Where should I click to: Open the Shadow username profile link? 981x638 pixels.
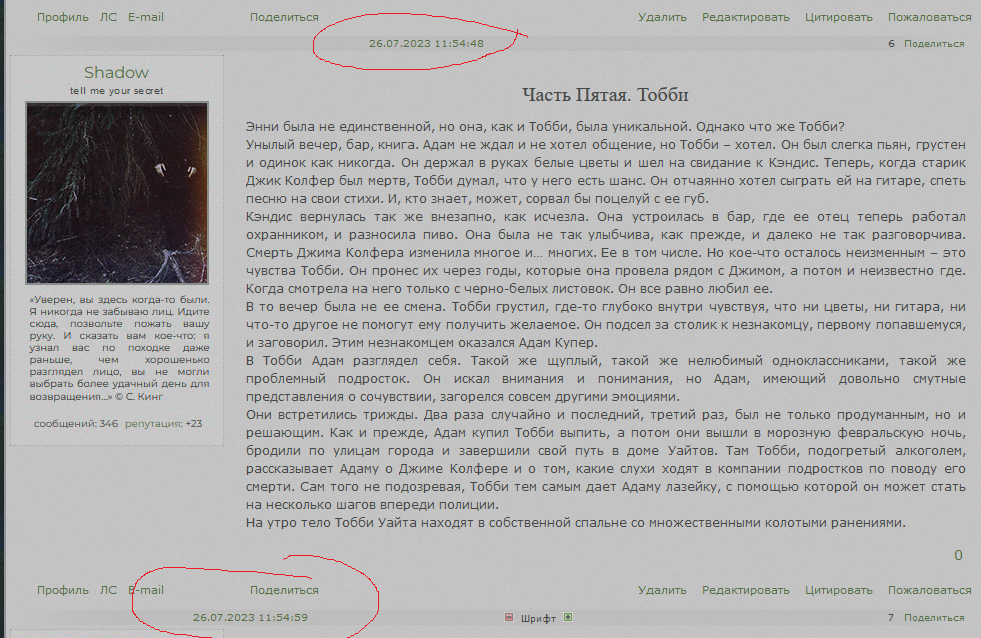click(116, 73)
